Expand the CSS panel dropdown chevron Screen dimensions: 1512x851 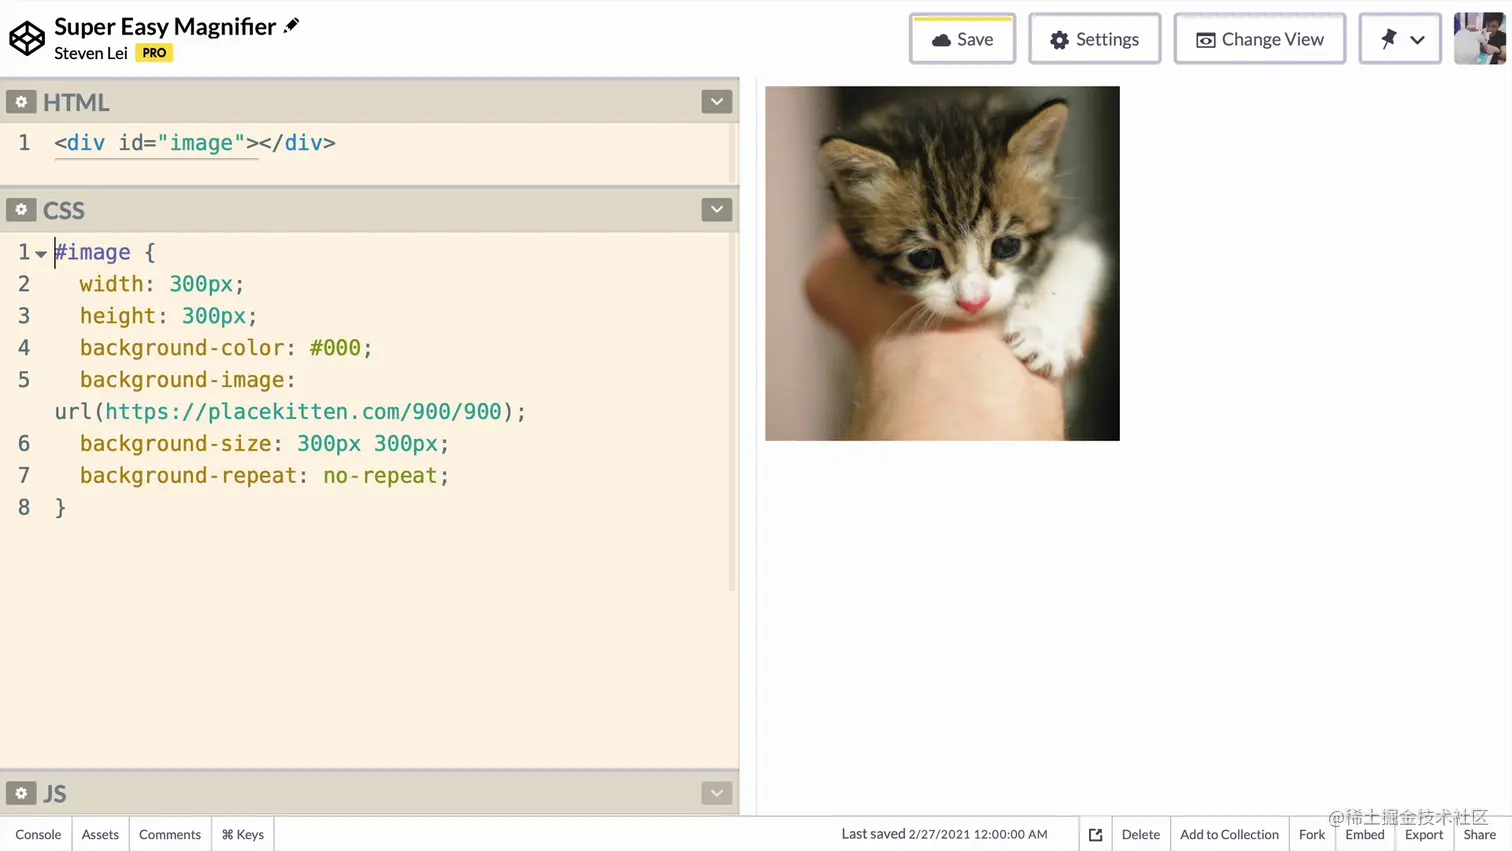click(x=717, y=210)
